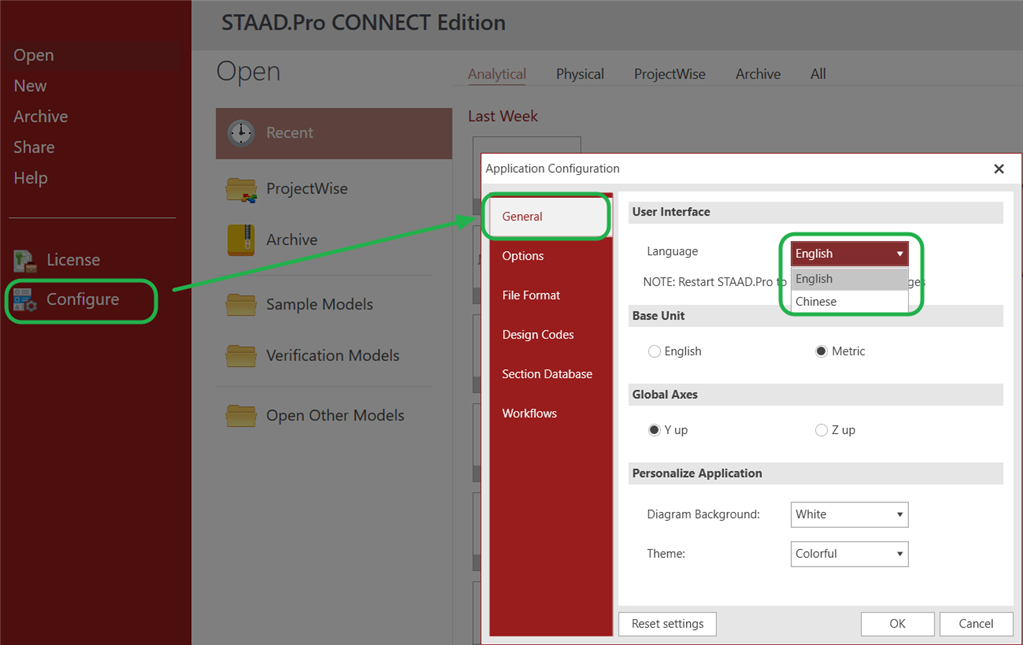Click Archive in the left sidebar
The width and height of the screenshot is (1023, 645).
40,117
